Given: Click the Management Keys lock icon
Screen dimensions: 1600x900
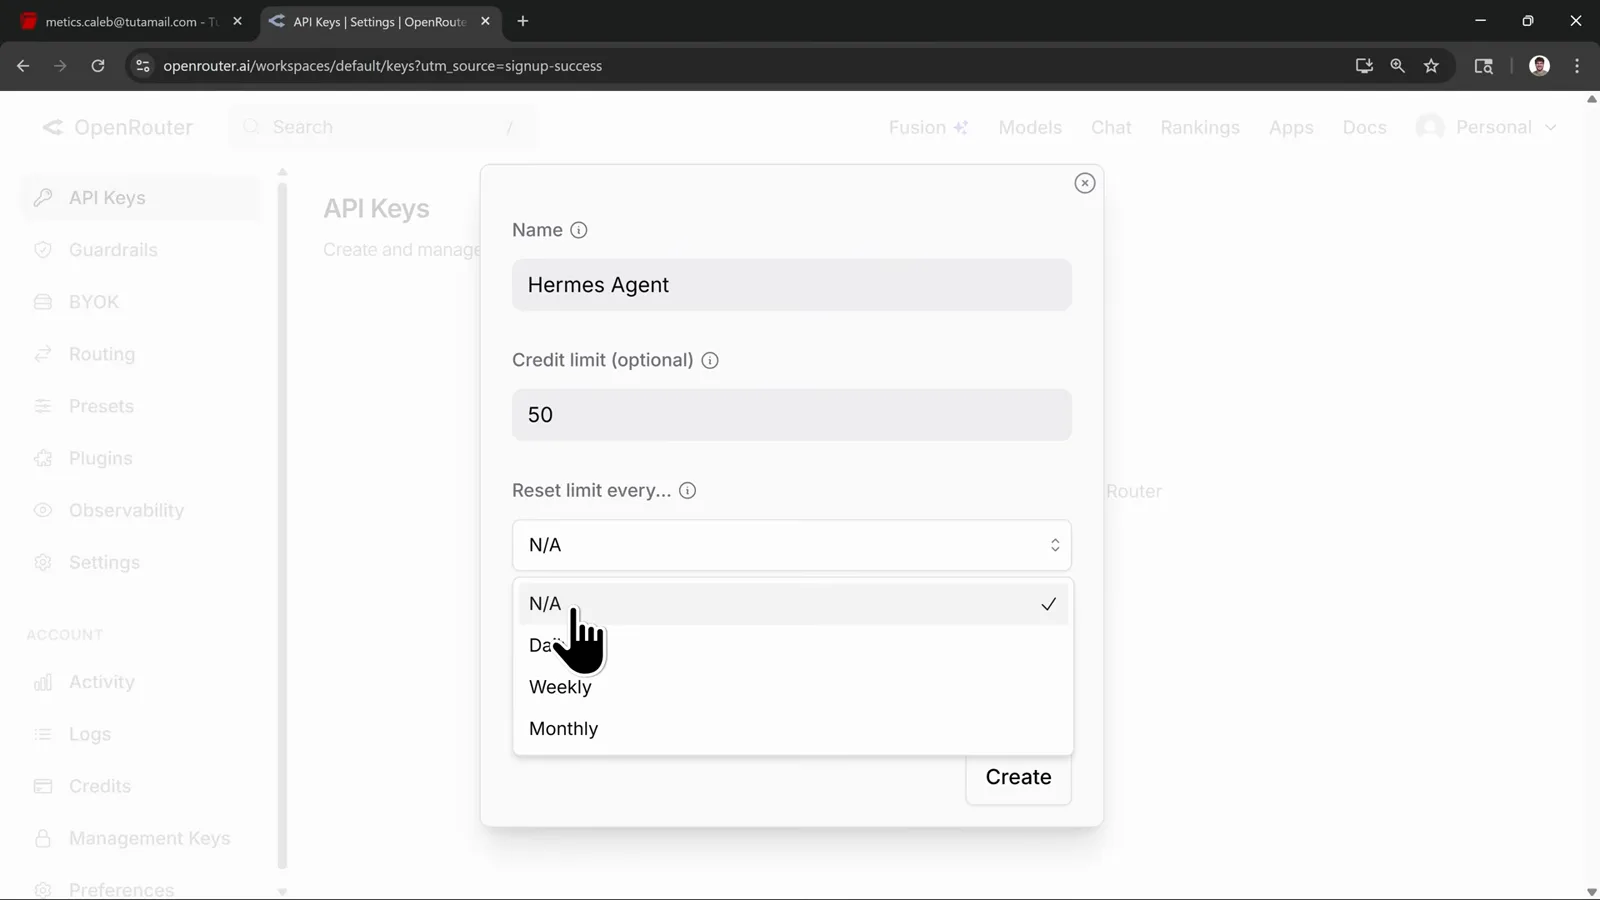Looking at the screenshot, I should pos(43,838).
